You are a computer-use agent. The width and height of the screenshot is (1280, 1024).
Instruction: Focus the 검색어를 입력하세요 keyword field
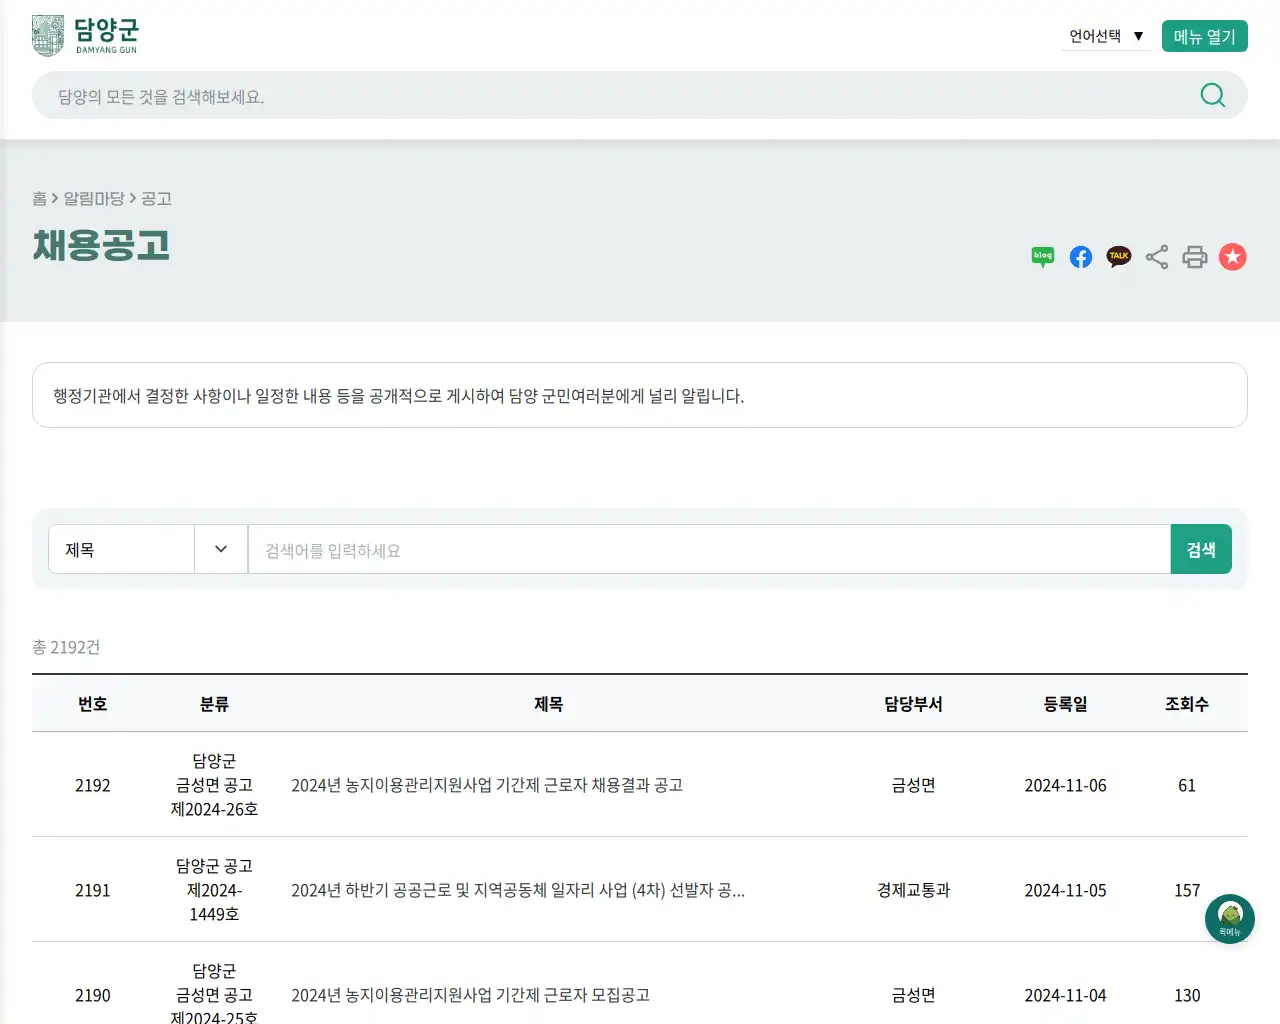tap(600, 549)
